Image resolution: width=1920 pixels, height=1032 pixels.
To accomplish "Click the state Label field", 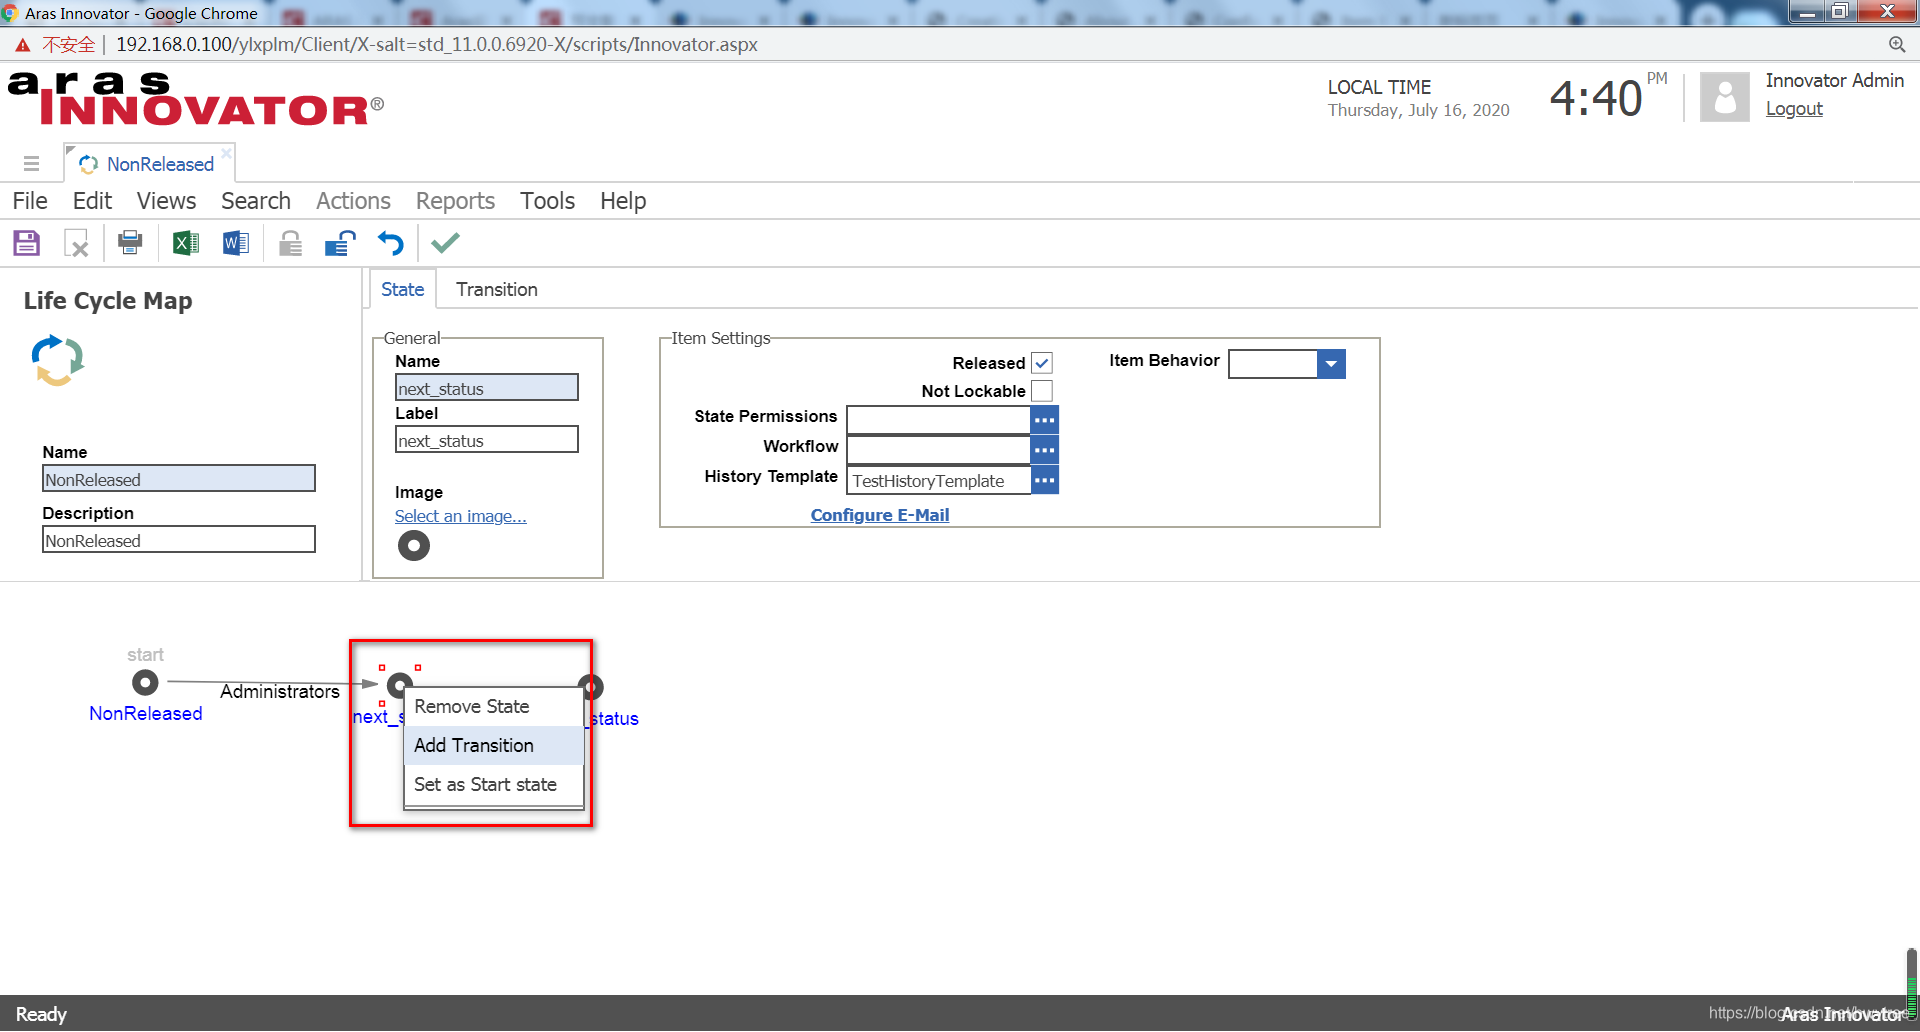I will 487,440.
